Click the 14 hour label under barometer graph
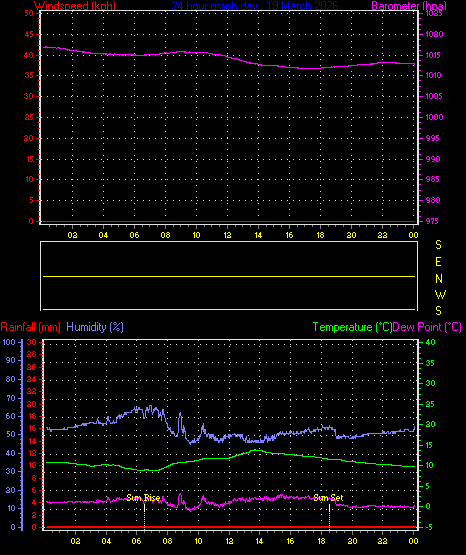466x555 pixels. tap(258, 235)
